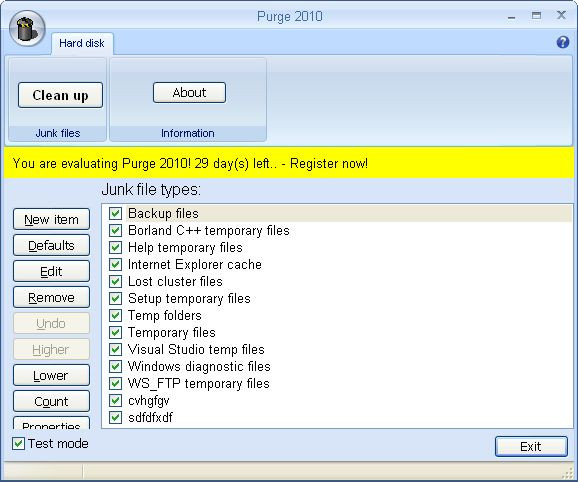578x482 pixels.
Task: Switch to the Hard disk tab
Action: pos(82,43)
